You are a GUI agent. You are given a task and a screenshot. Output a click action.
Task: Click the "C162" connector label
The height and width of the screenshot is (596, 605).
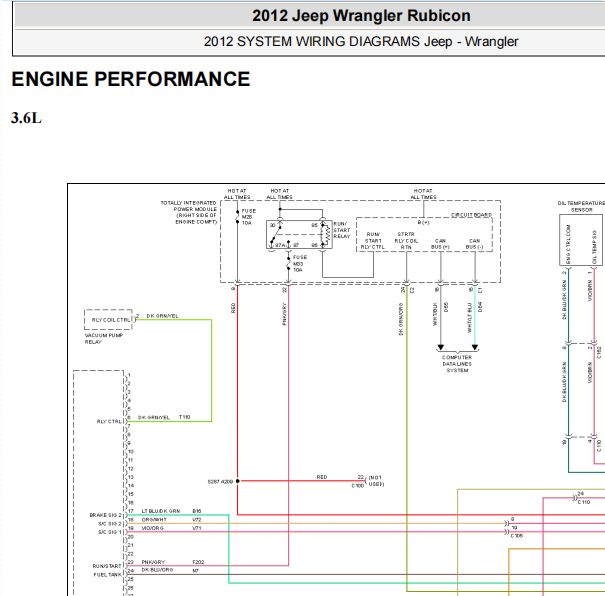599,352
